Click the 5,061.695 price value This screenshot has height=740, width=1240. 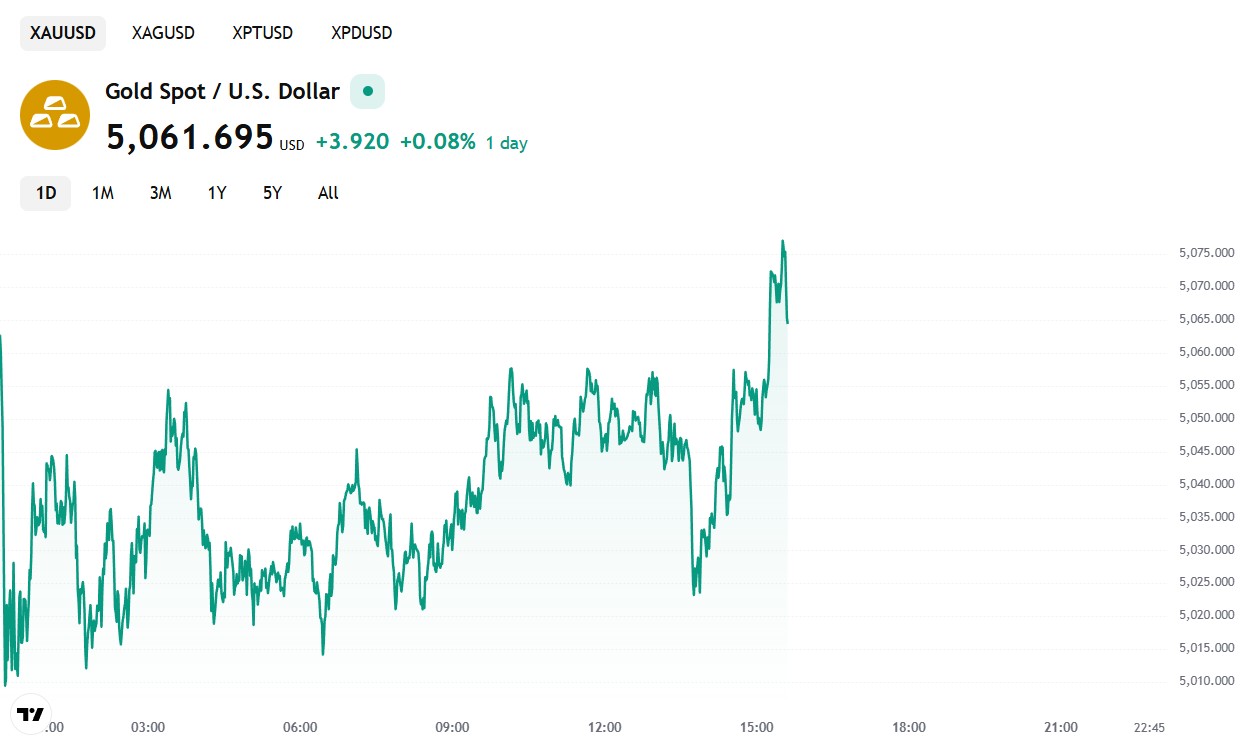[x=190, y=137]
